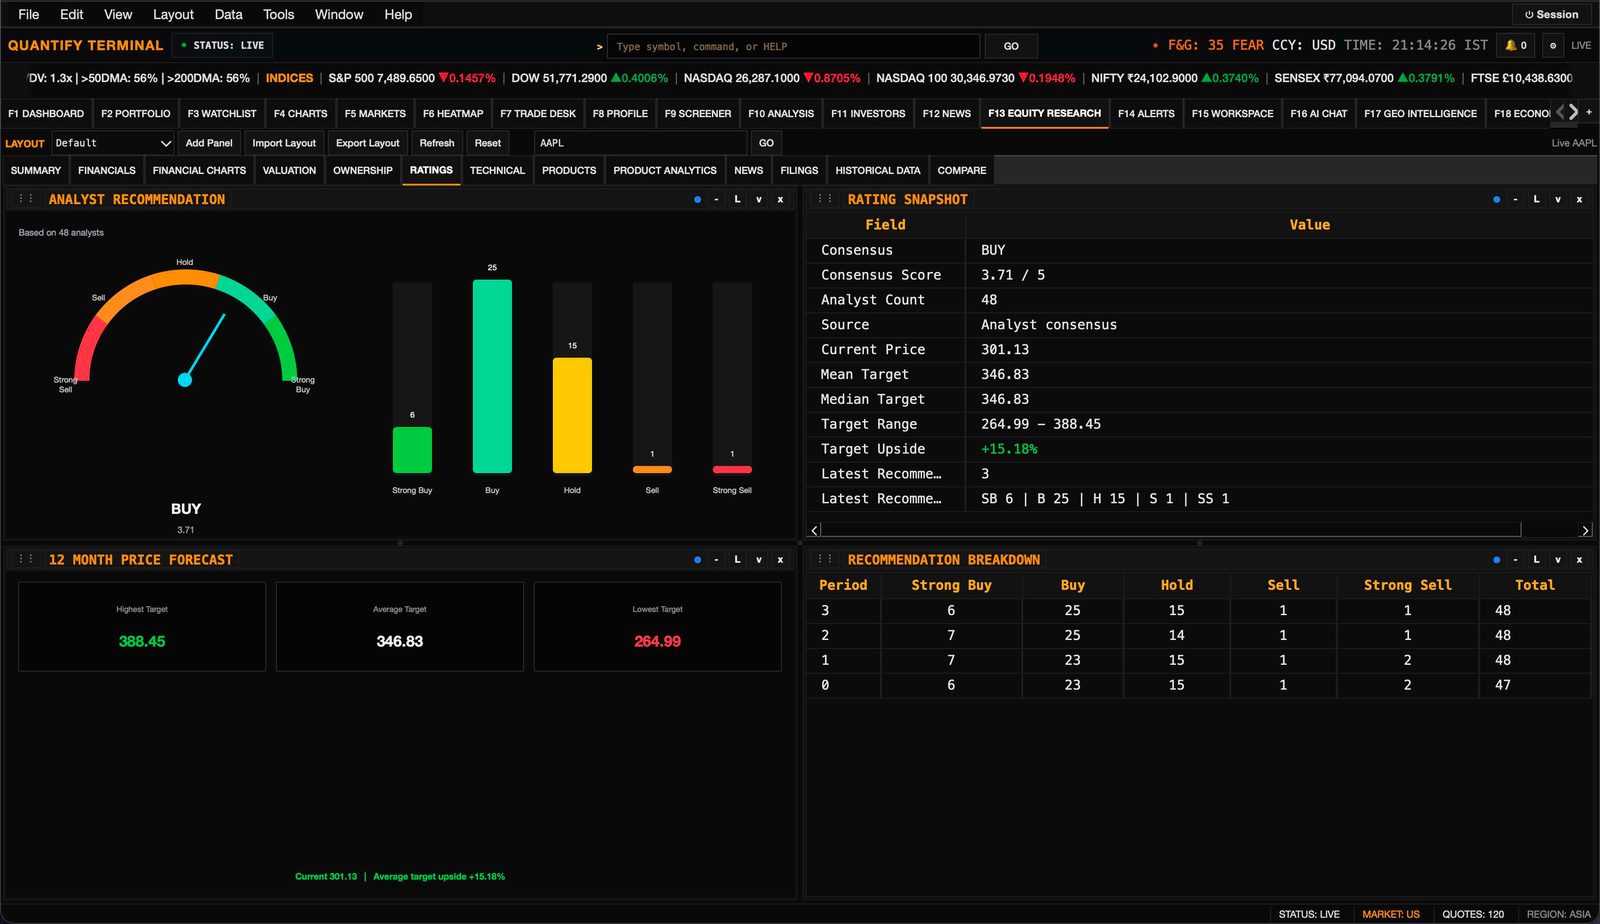The height and width of the screenshot is (924, 1600).
Task: Click the Session power button
Action: [x=1551, y=14]
